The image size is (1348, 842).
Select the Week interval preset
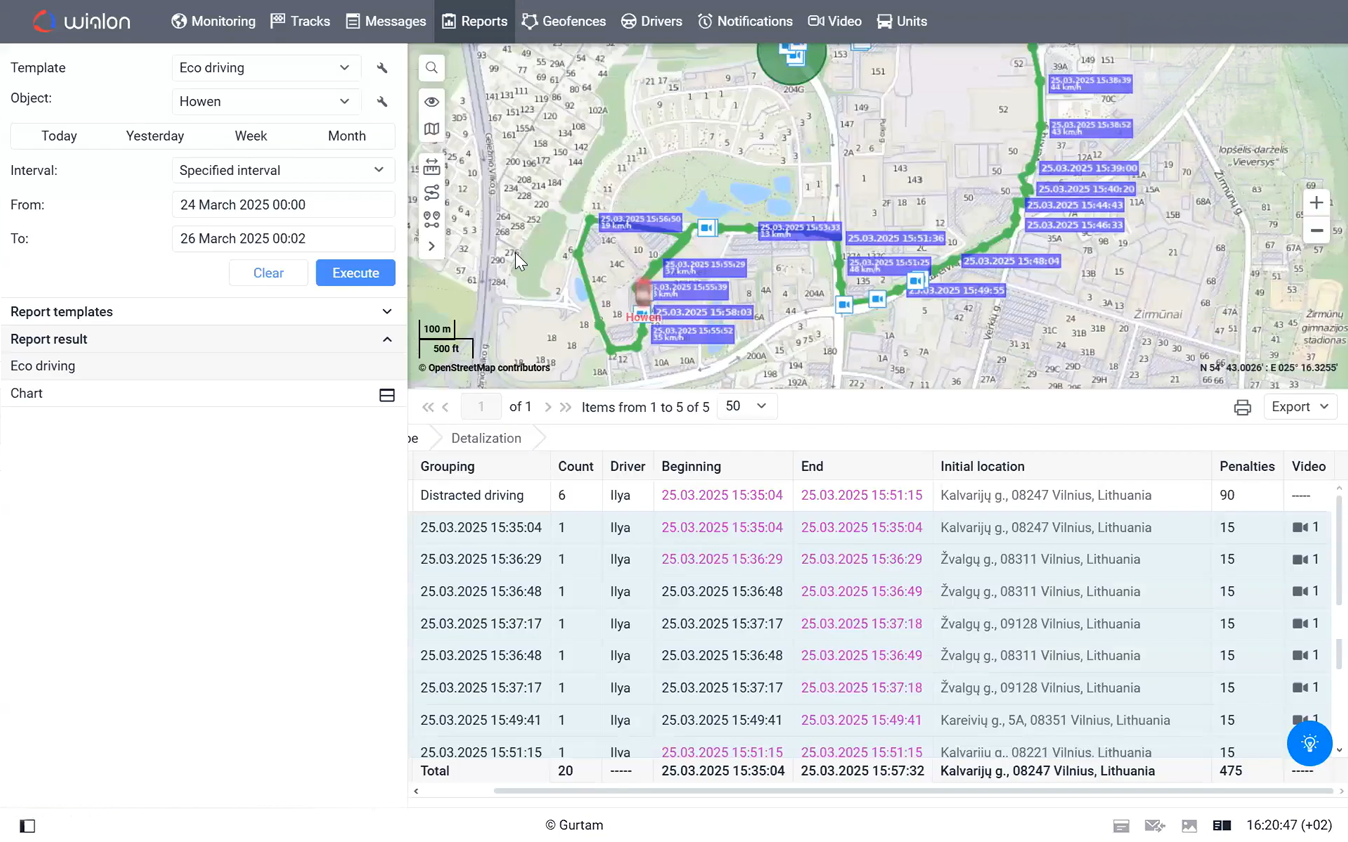251,136
